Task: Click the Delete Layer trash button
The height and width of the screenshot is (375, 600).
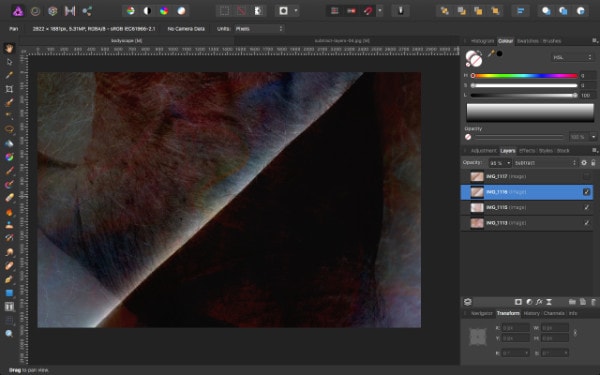Action: point(593,302)
